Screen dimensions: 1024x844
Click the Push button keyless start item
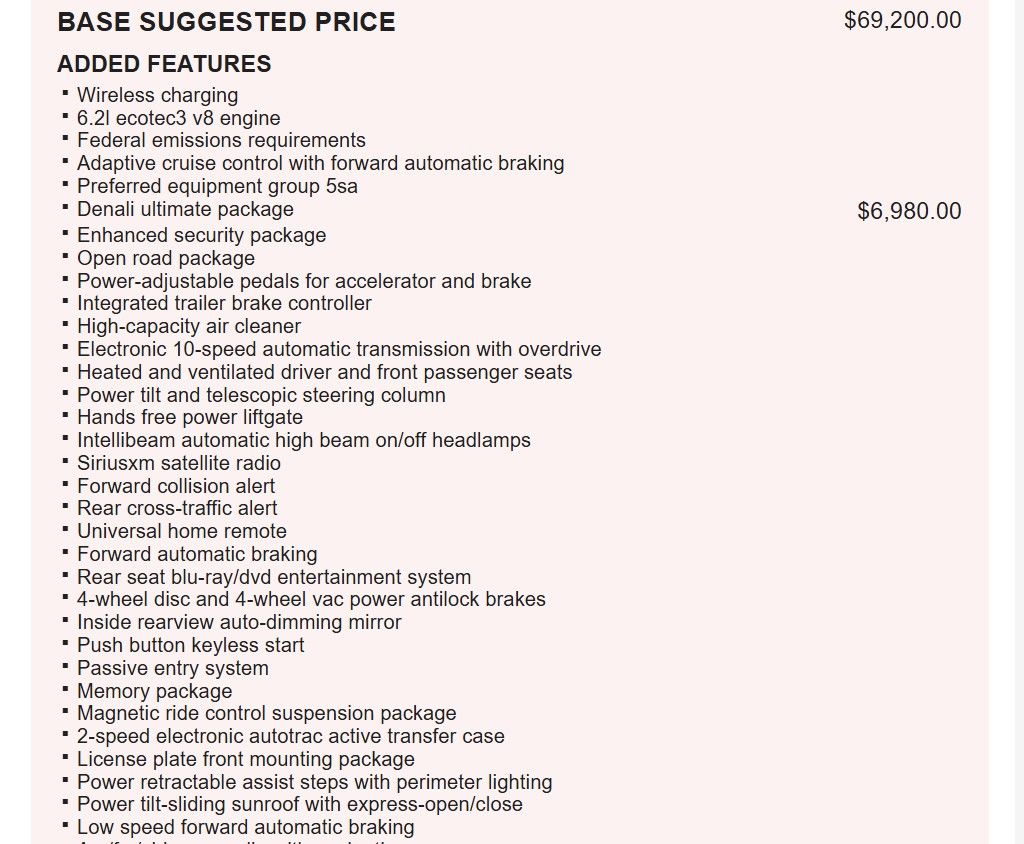tap(191, 645)
